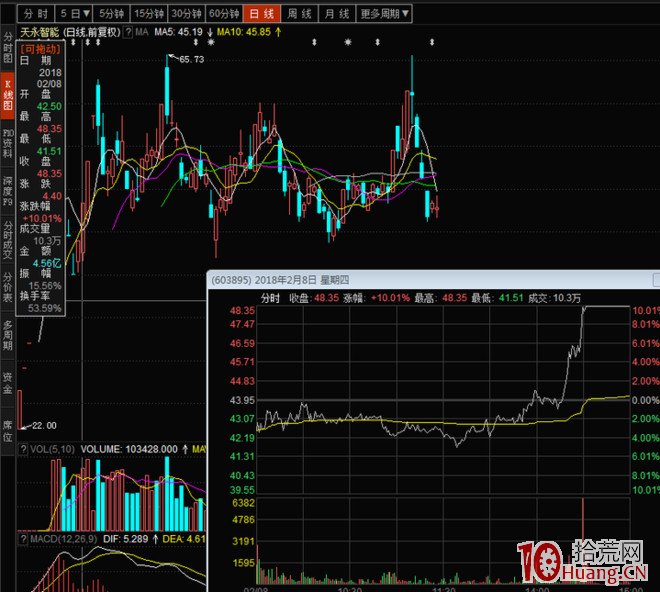Viewport: 660px width, 592px height.
Task: Click the 金额 value 4.56亿 in info box
Action: coord(47,264)
